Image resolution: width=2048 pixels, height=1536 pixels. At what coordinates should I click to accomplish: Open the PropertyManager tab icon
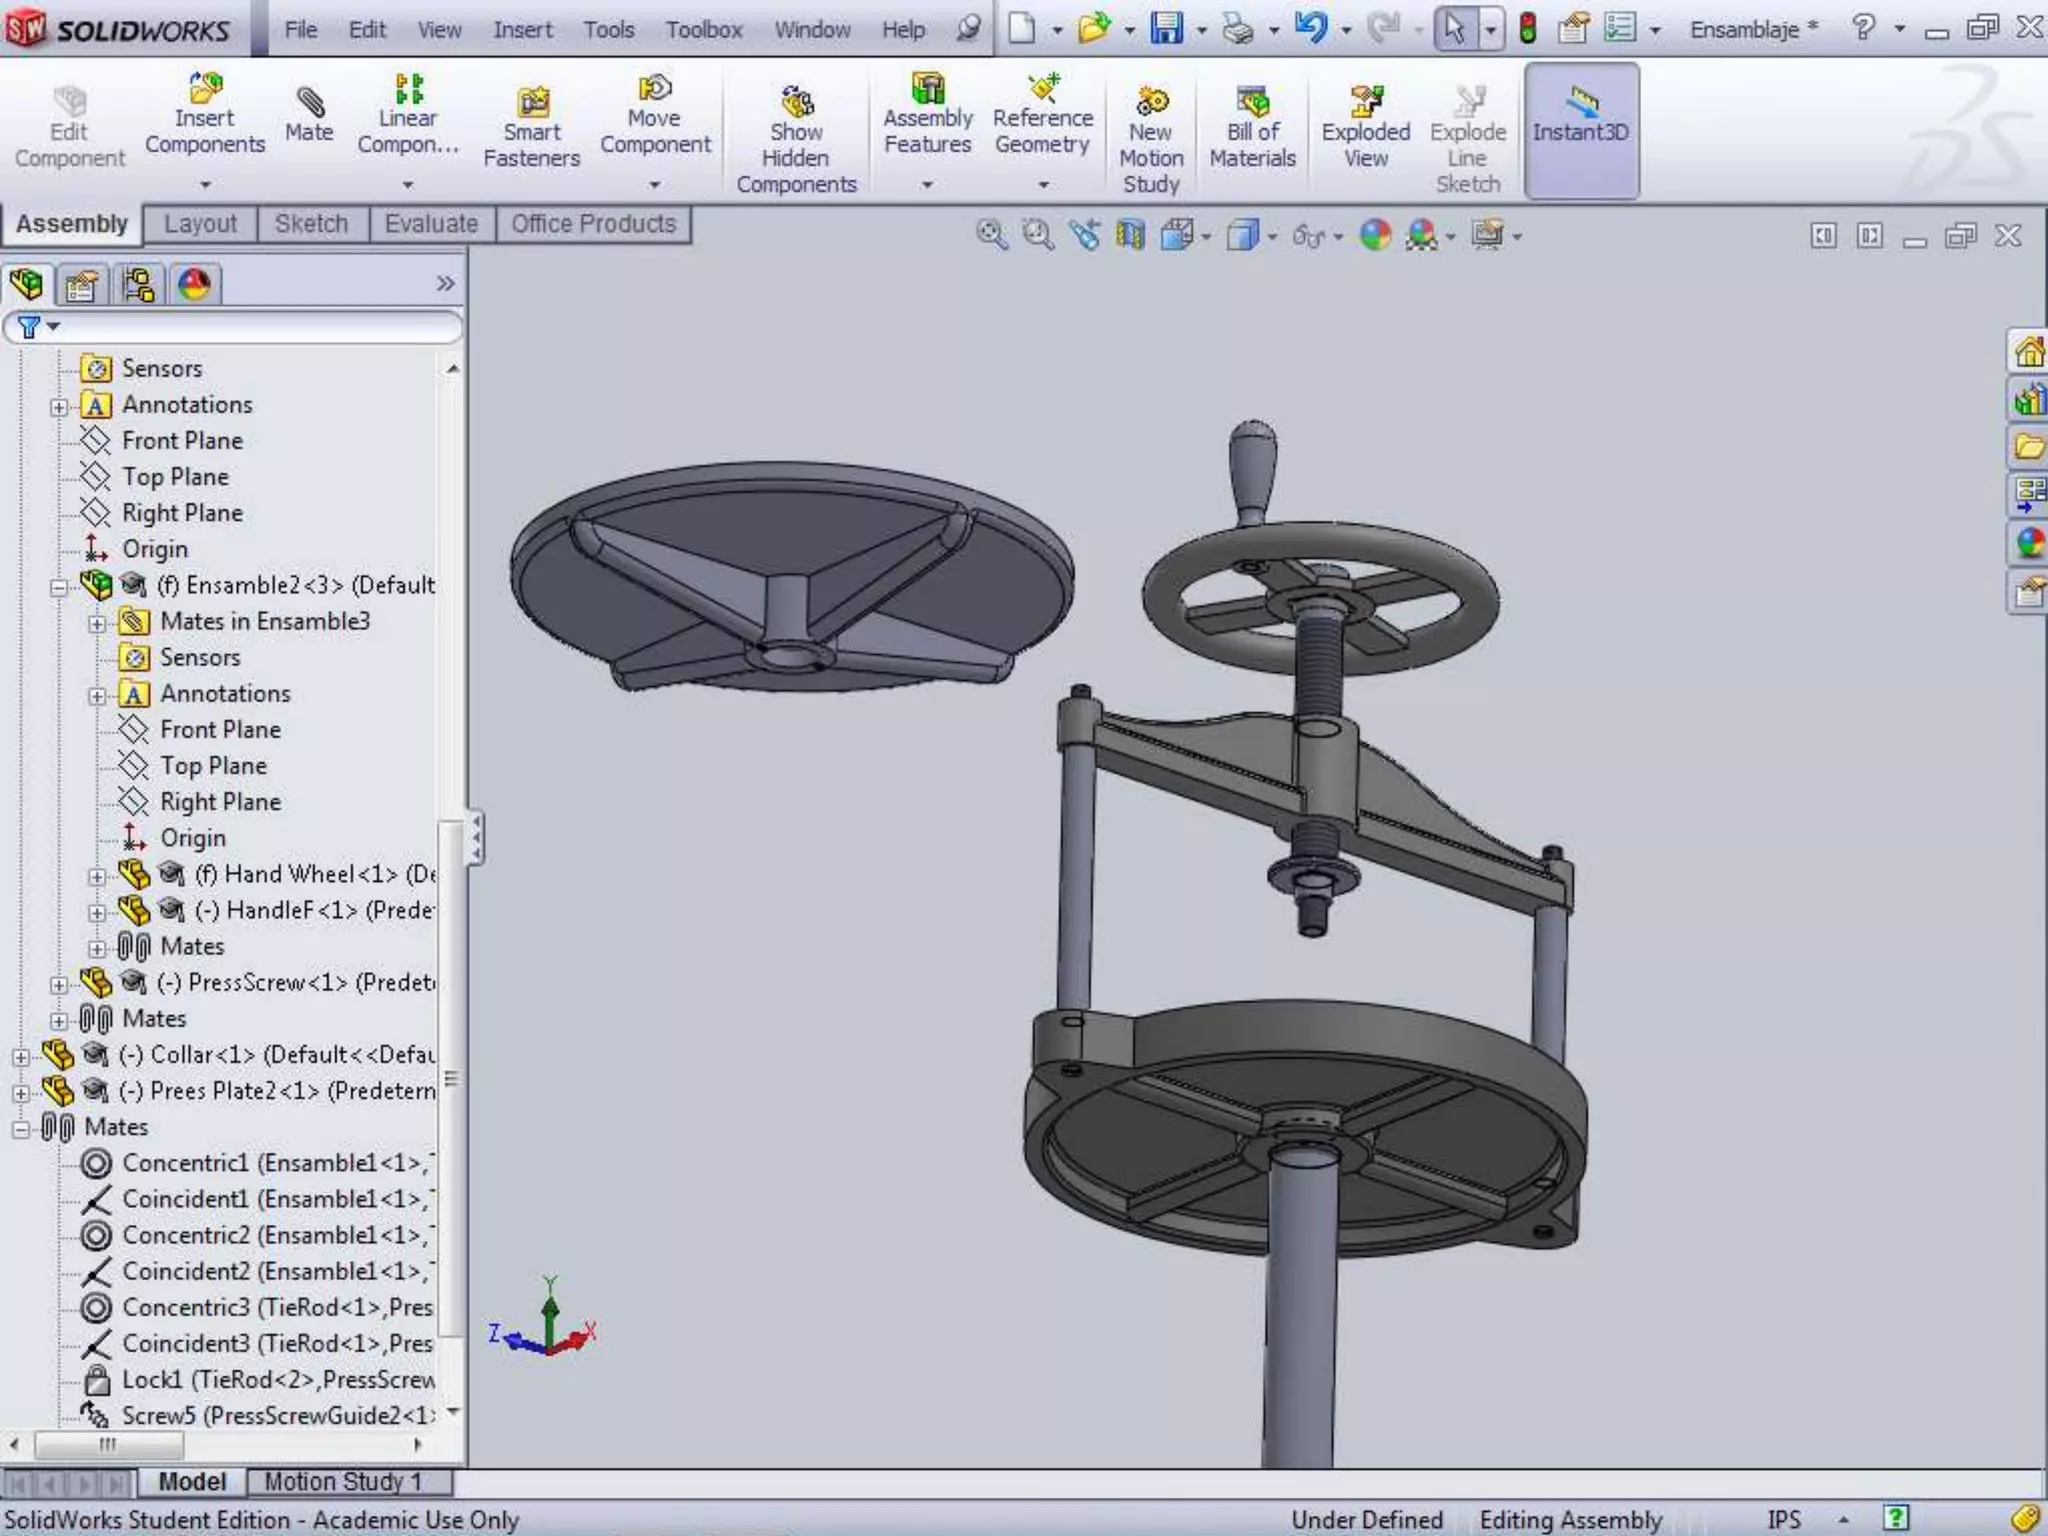(81, 286)
